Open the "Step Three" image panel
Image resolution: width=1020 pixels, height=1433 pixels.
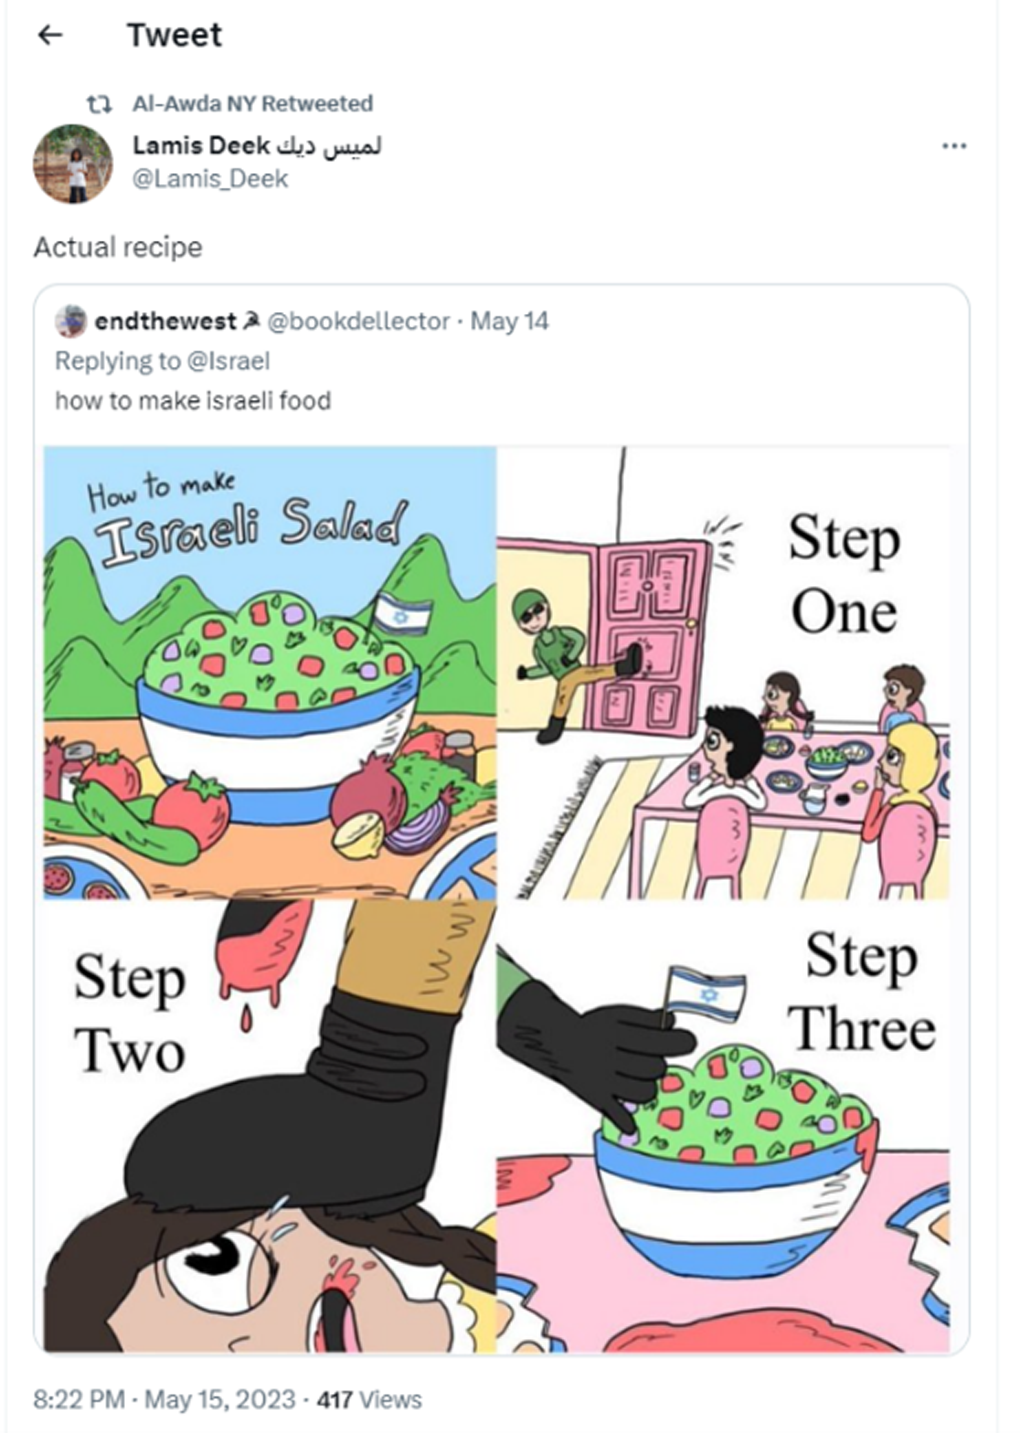(x=723, y=1125)
